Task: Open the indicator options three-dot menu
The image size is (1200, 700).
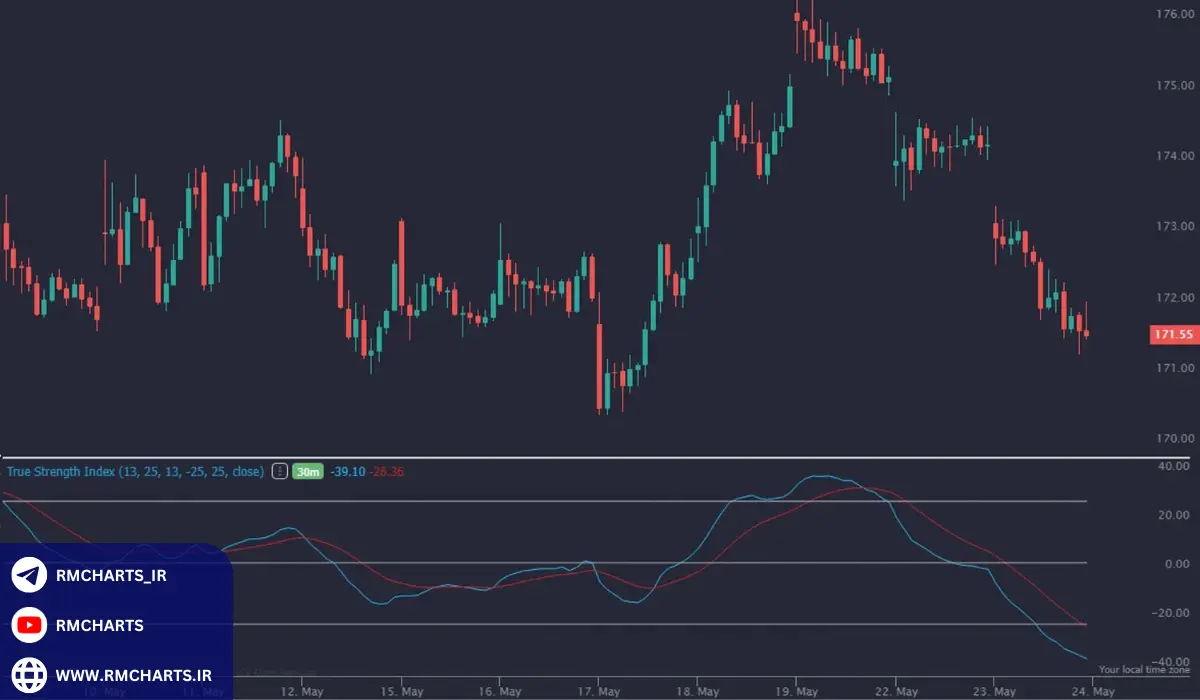Action: [x=280, y=471]
